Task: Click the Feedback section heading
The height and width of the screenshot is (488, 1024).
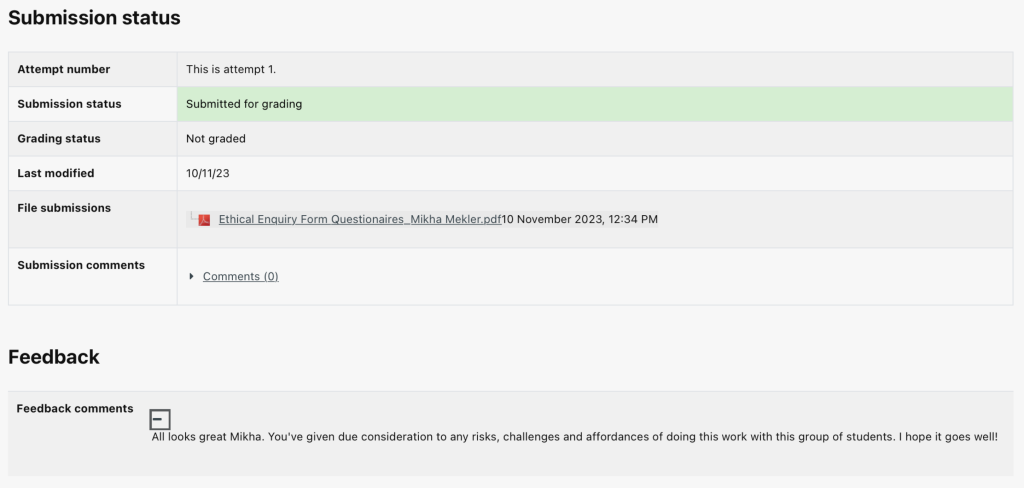Action: tap(54, 357)
